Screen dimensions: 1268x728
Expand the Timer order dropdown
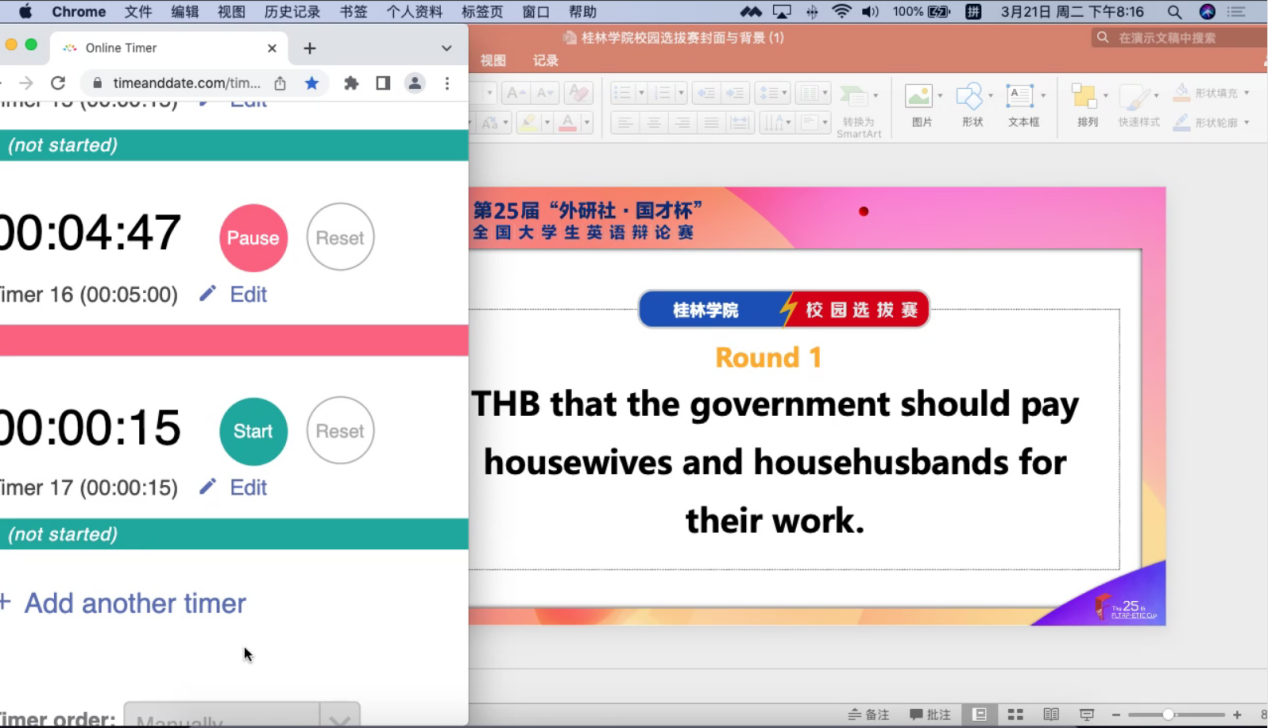pyautogui.click(x=340, y=720)
